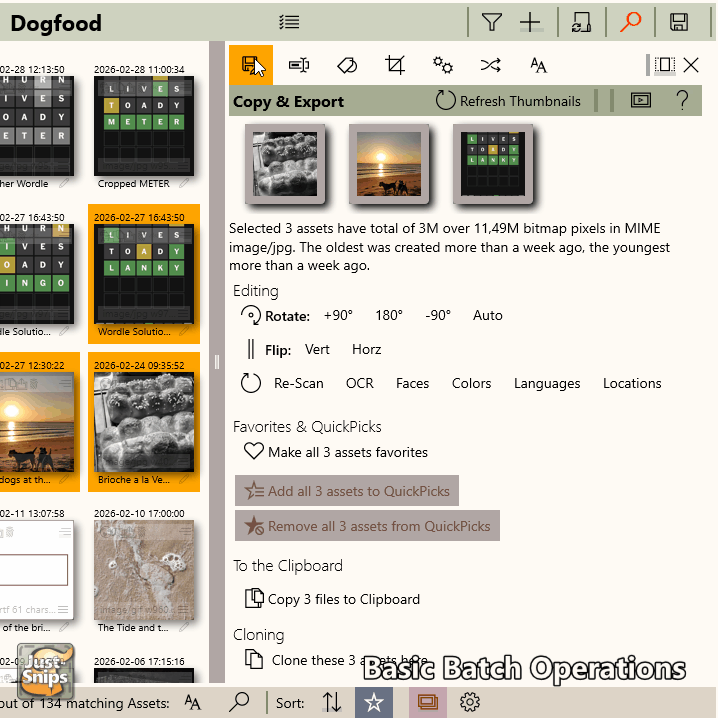The width and height of the screenshot is (718, 718).
Task: Flip selected assets Horz
Action: pos(366,349)
